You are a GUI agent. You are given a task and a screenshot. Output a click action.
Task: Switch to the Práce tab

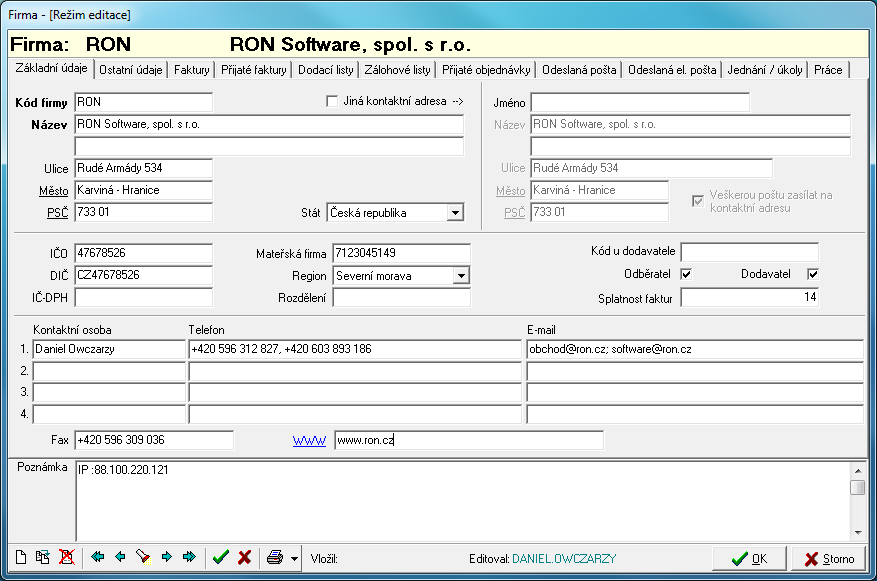pos(828,70)
